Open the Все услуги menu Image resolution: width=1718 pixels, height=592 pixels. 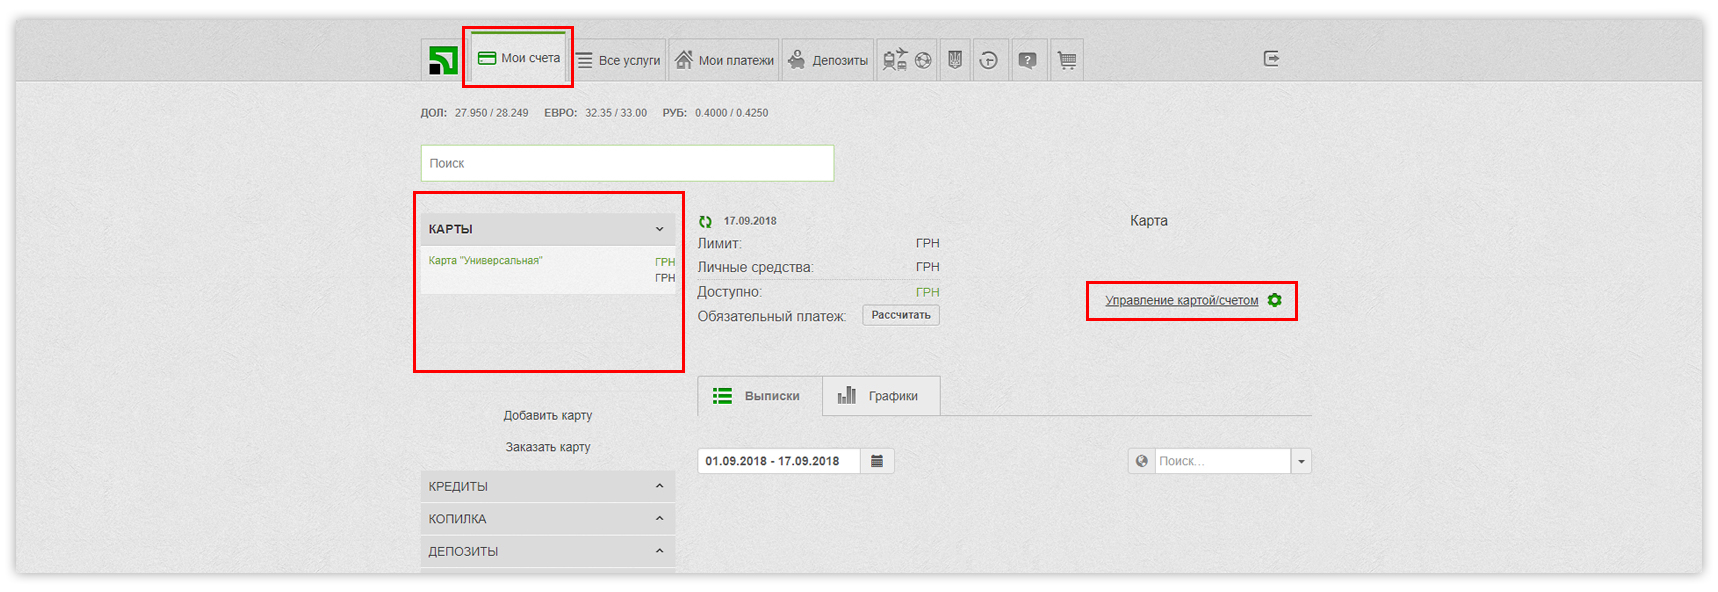point(619,60)
